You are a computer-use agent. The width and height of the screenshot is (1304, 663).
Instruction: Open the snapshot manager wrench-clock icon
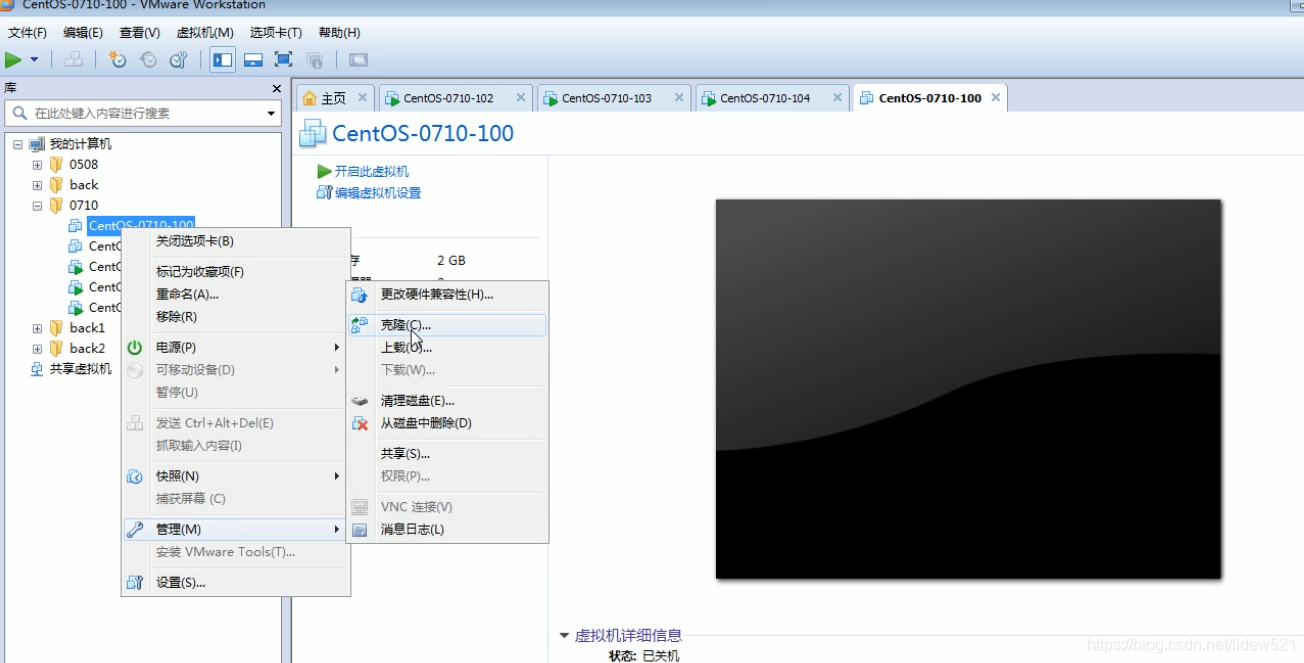(x=178, y=60)
